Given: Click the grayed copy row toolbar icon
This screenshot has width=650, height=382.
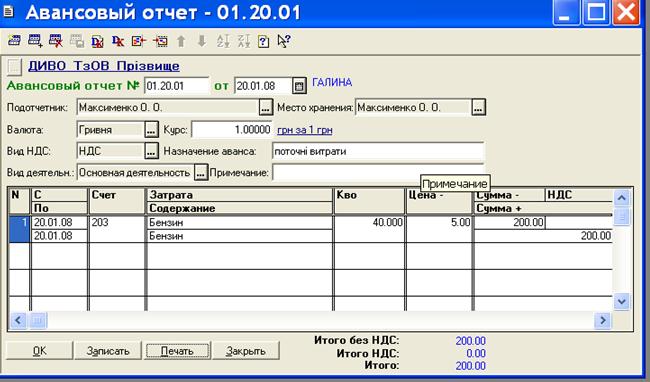Looking at the screenshot, I should [x=77, y=41].
